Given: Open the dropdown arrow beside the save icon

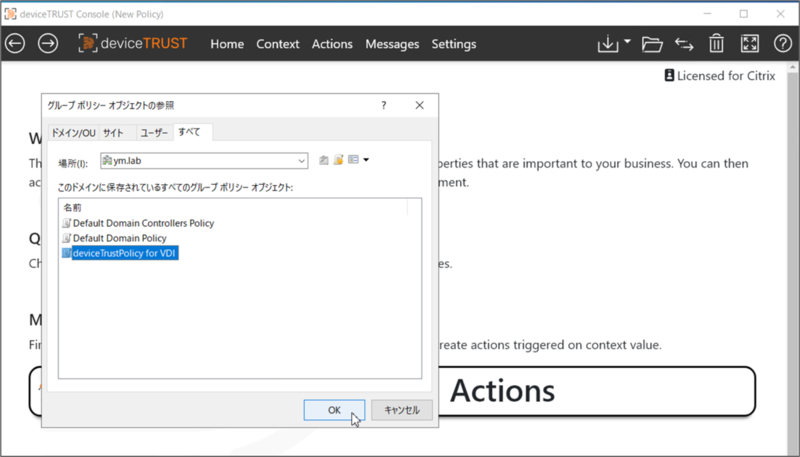Looking at the screenshot, I should [627, 41].
